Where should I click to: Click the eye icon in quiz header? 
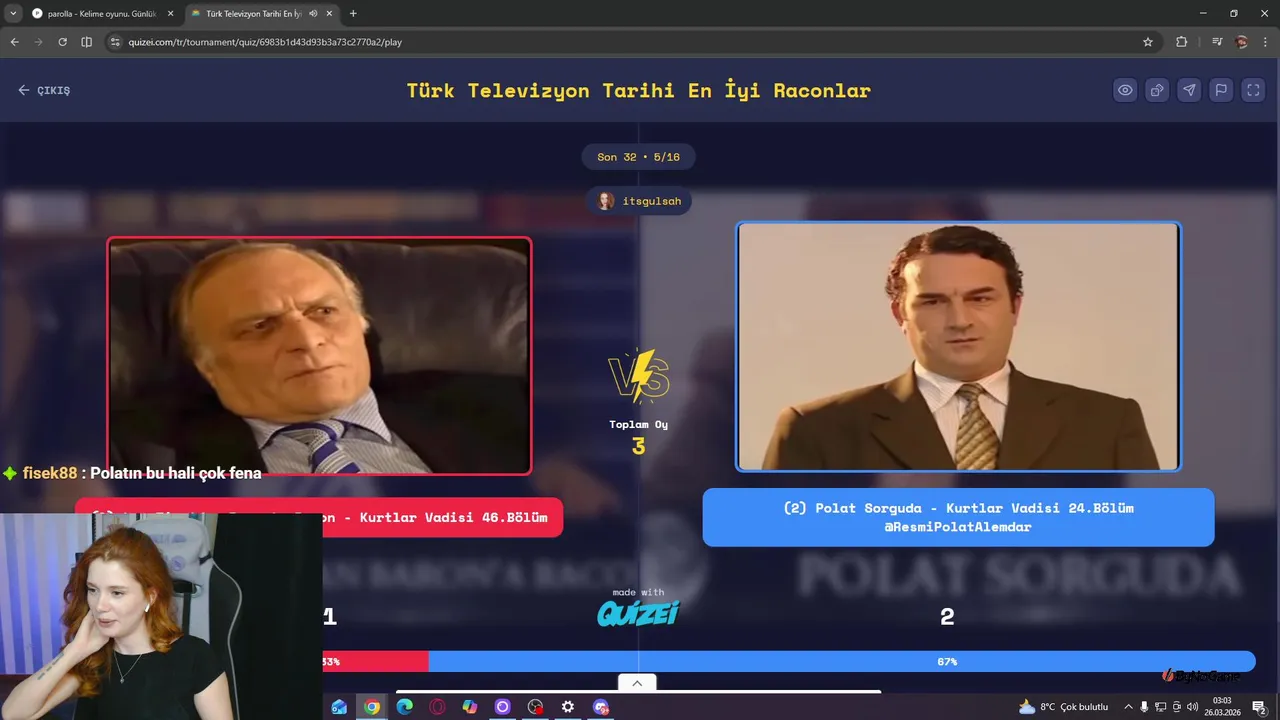click(x=1125, y=90)
